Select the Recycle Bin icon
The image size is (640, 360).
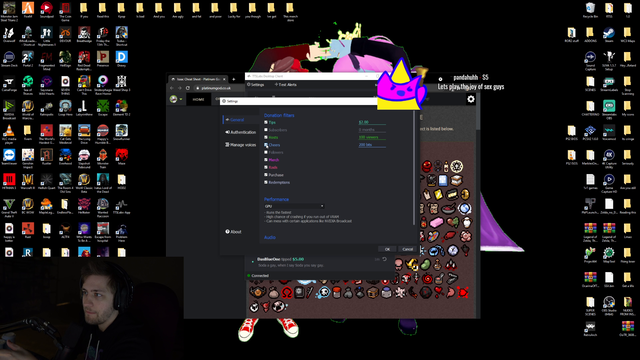click(590, 10)
